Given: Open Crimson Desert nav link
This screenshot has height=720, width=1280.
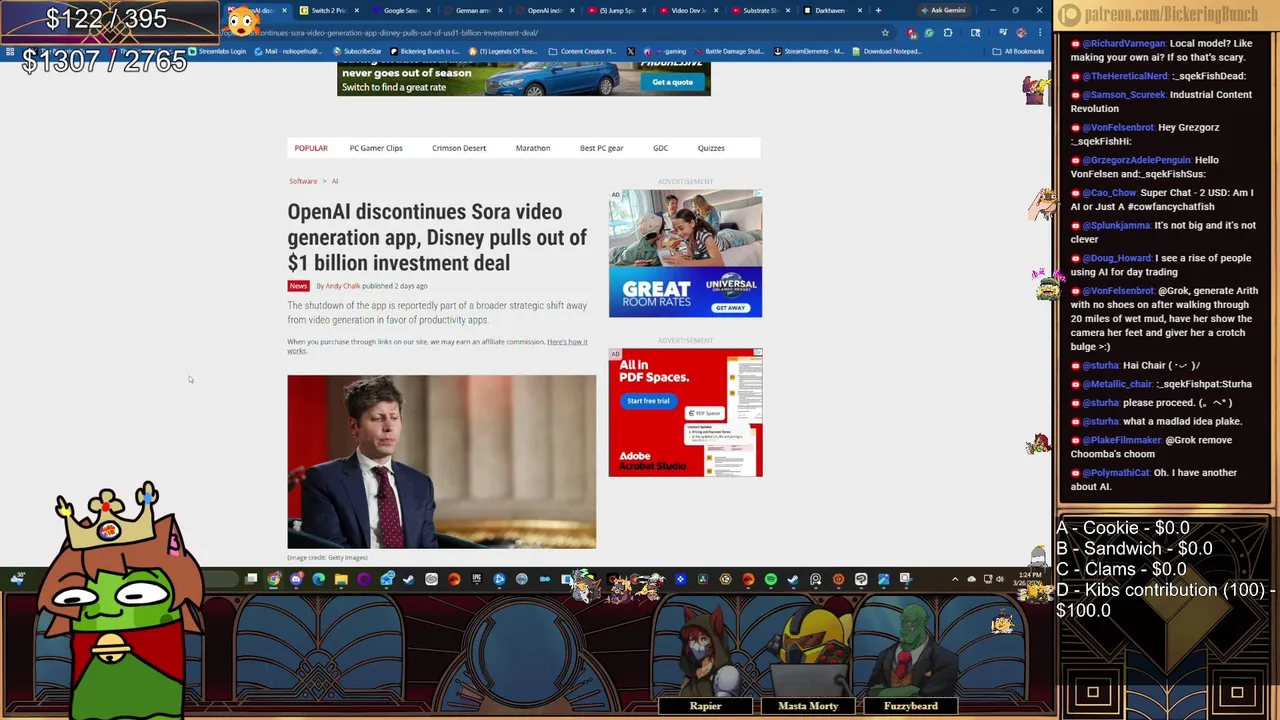Looking at the screenshot, I should [459, 148].
